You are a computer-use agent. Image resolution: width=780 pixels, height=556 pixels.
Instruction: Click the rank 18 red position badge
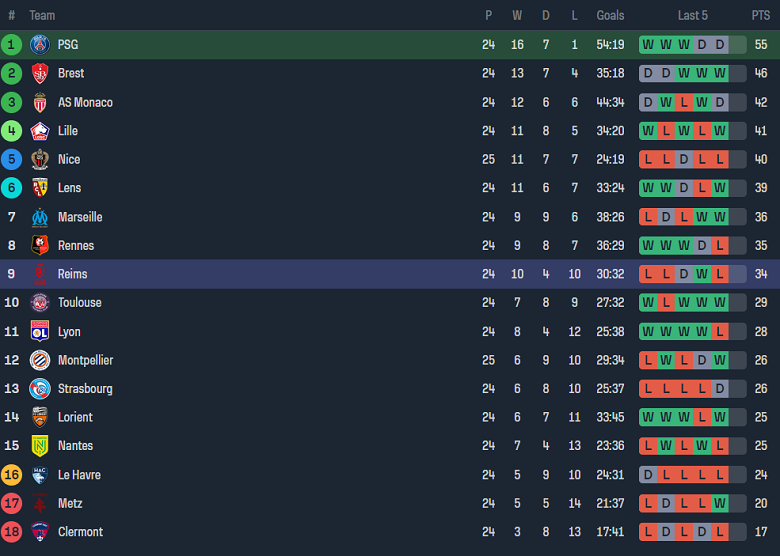[x=12, y=532]
